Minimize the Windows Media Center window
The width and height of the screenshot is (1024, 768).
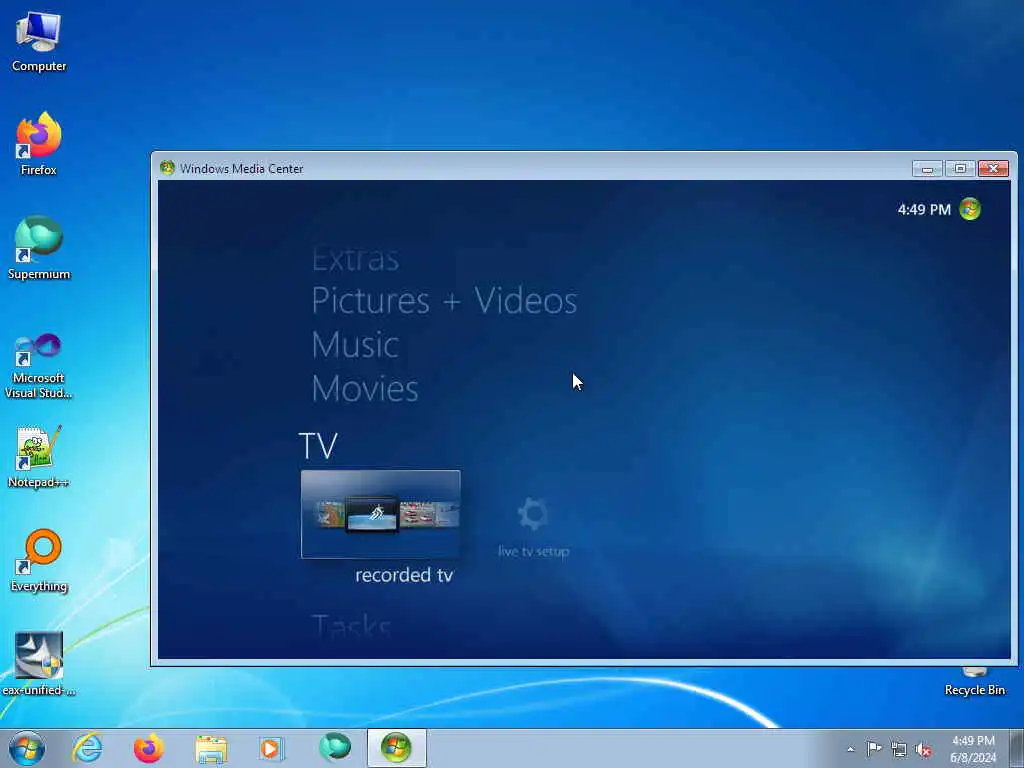click(927, 168)
